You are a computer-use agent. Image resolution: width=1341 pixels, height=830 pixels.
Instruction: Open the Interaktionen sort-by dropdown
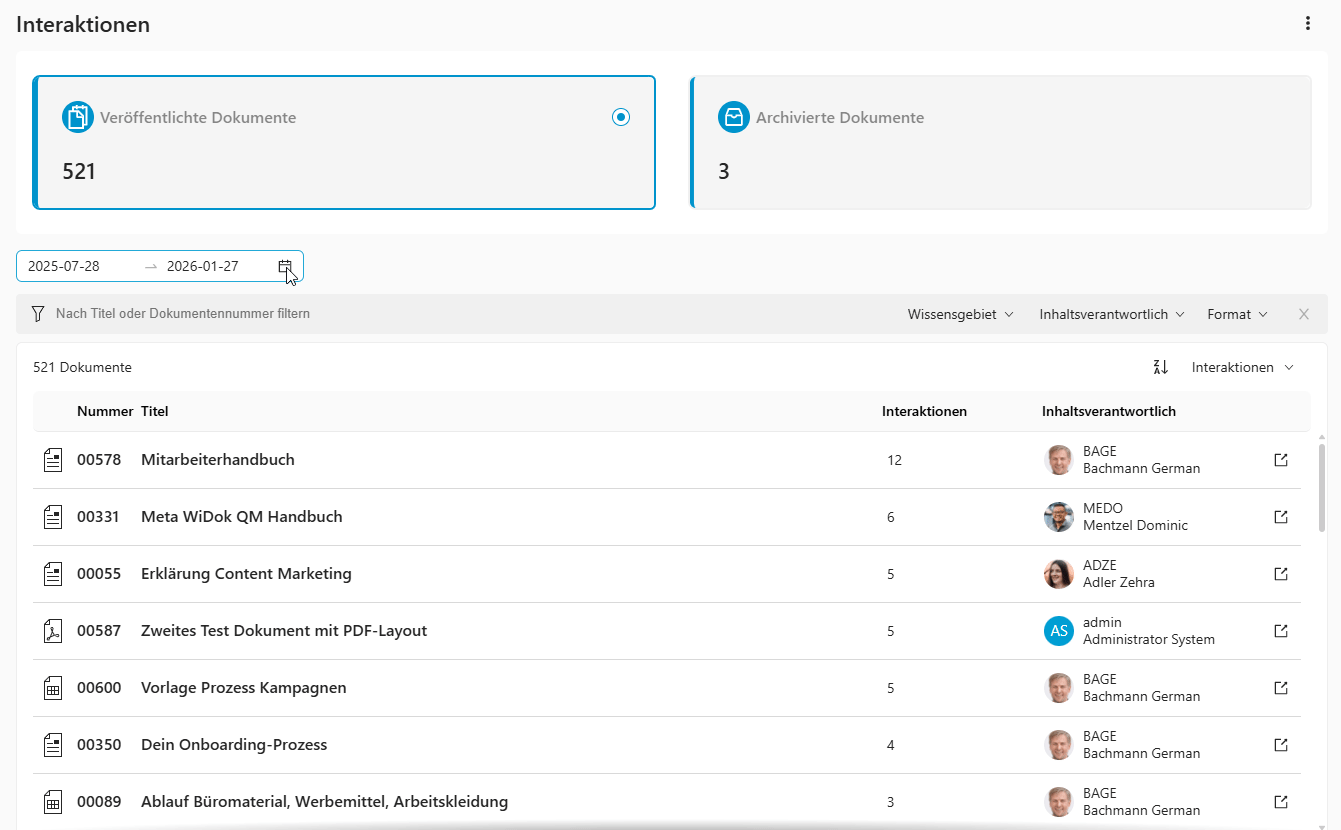(x=1242, y=368)
